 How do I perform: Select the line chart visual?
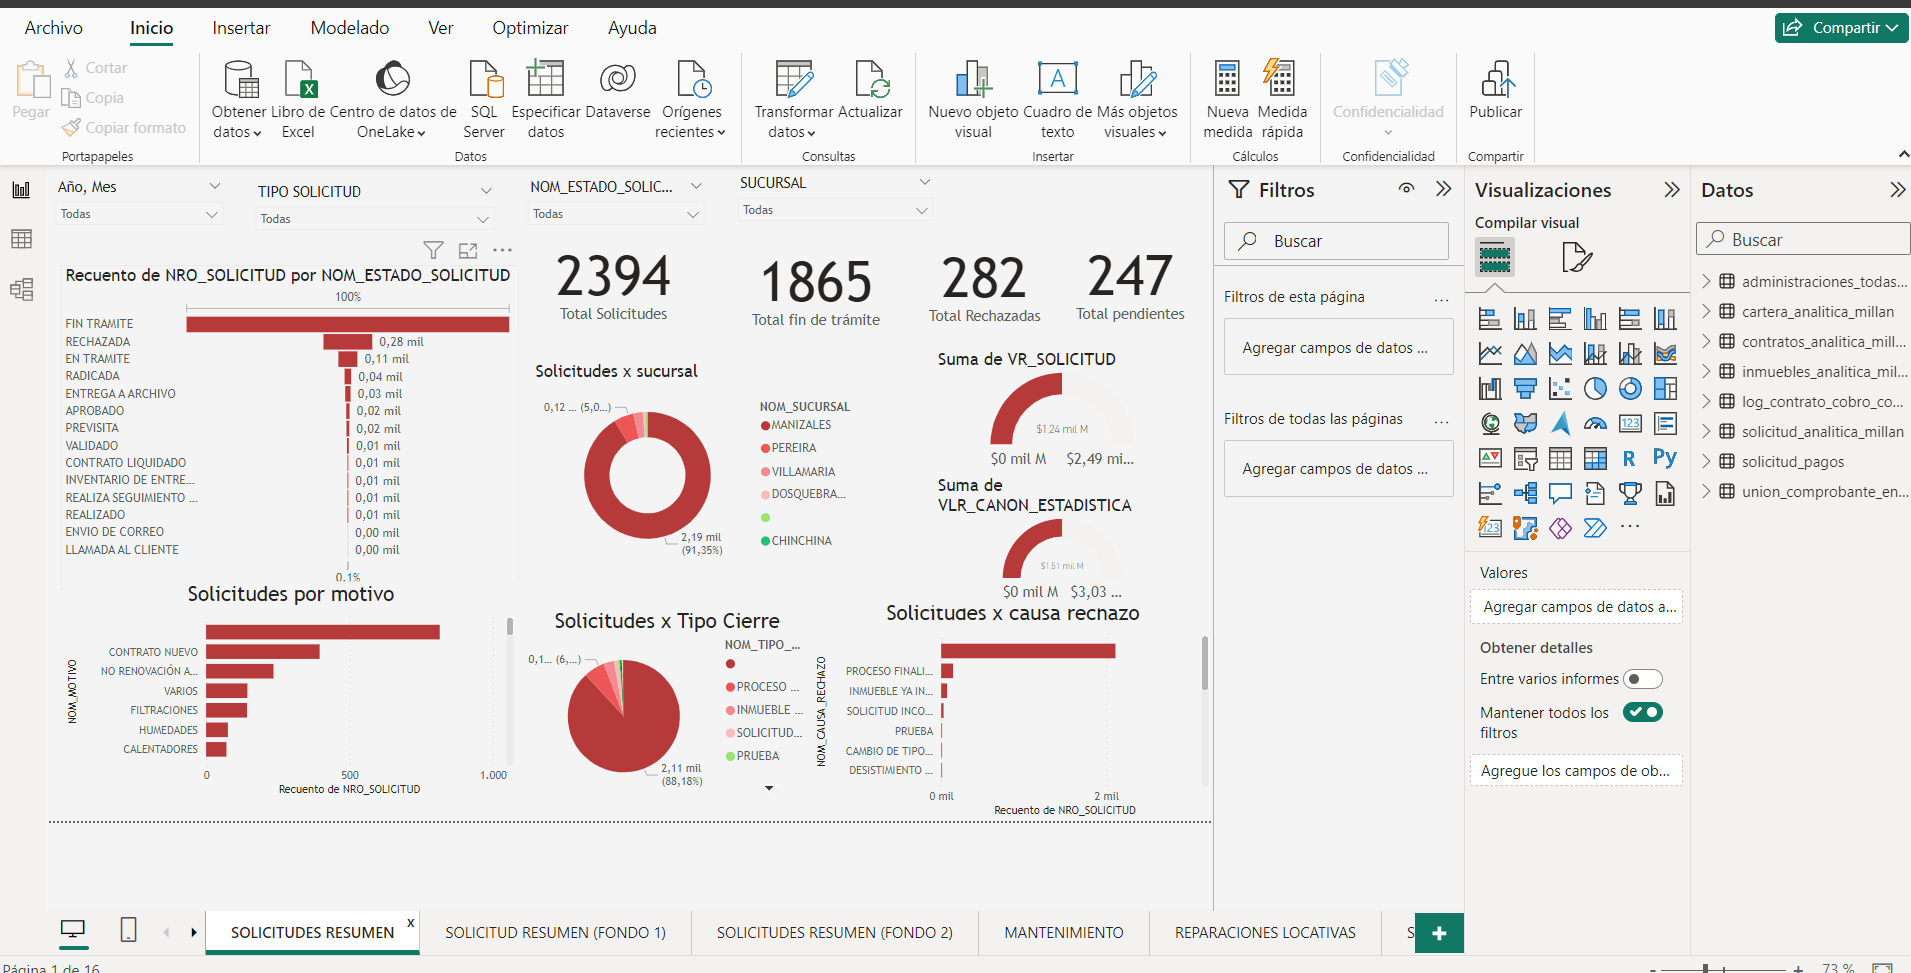click(1490, 354)
